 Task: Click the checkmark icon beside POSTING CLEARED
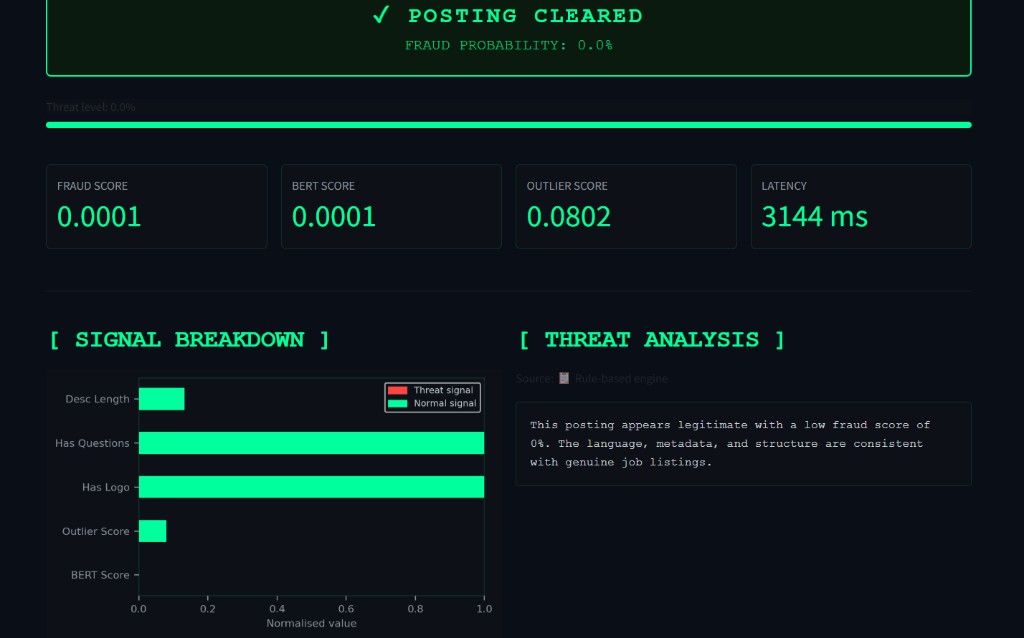point(381,14)
